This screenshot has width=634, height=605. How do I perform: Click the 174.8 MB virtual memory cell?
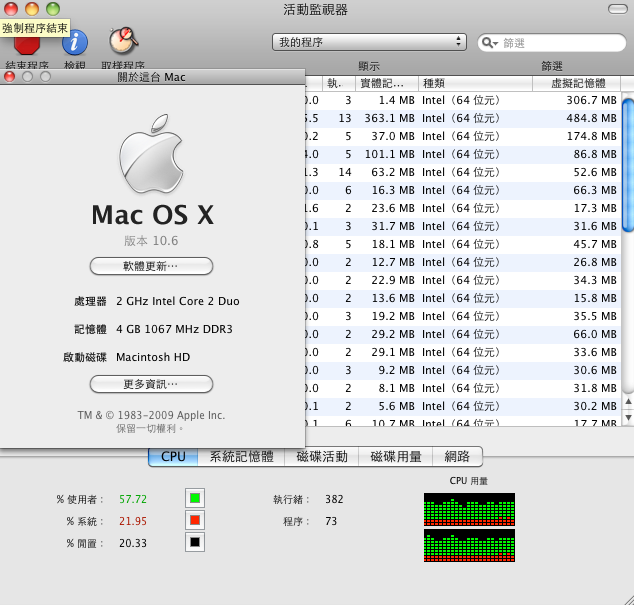592,136
